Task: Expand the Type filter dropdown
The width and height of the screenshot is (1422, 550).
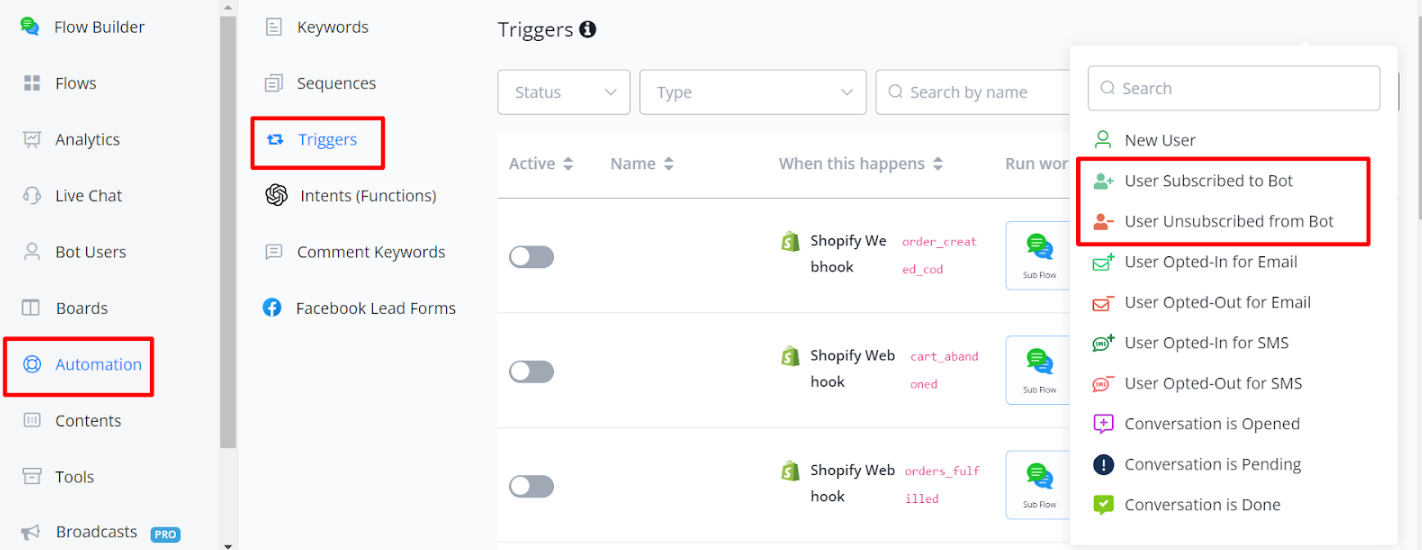Action: (x=752, y=92)
